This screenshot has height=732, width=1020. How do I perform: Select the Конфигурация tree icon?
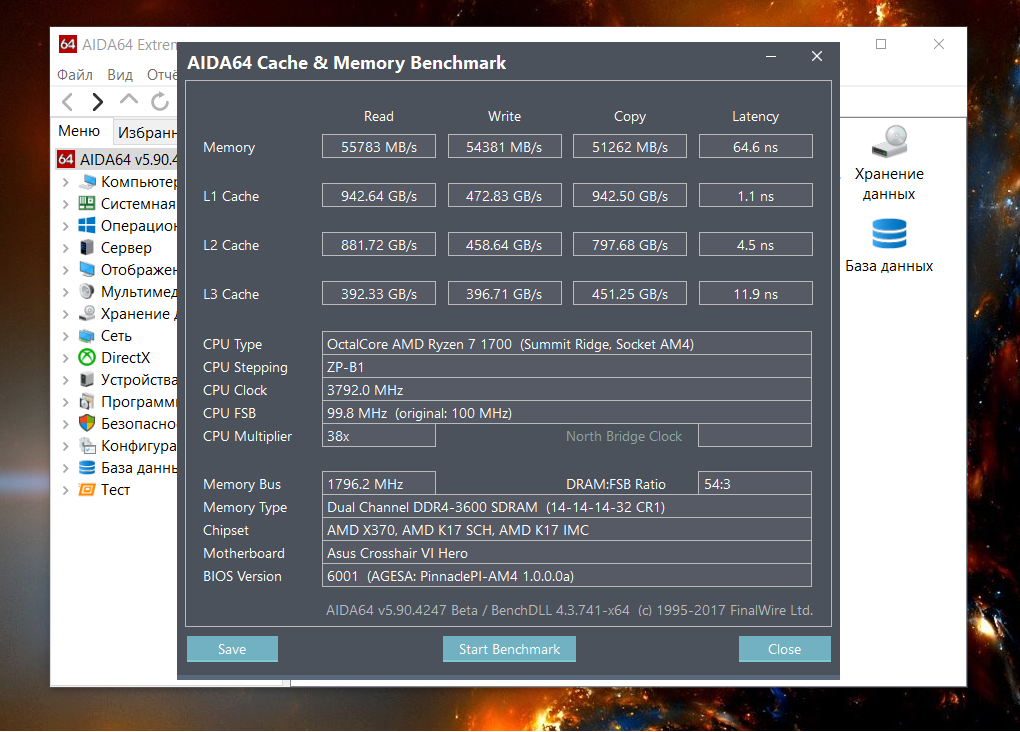[87, 446]
